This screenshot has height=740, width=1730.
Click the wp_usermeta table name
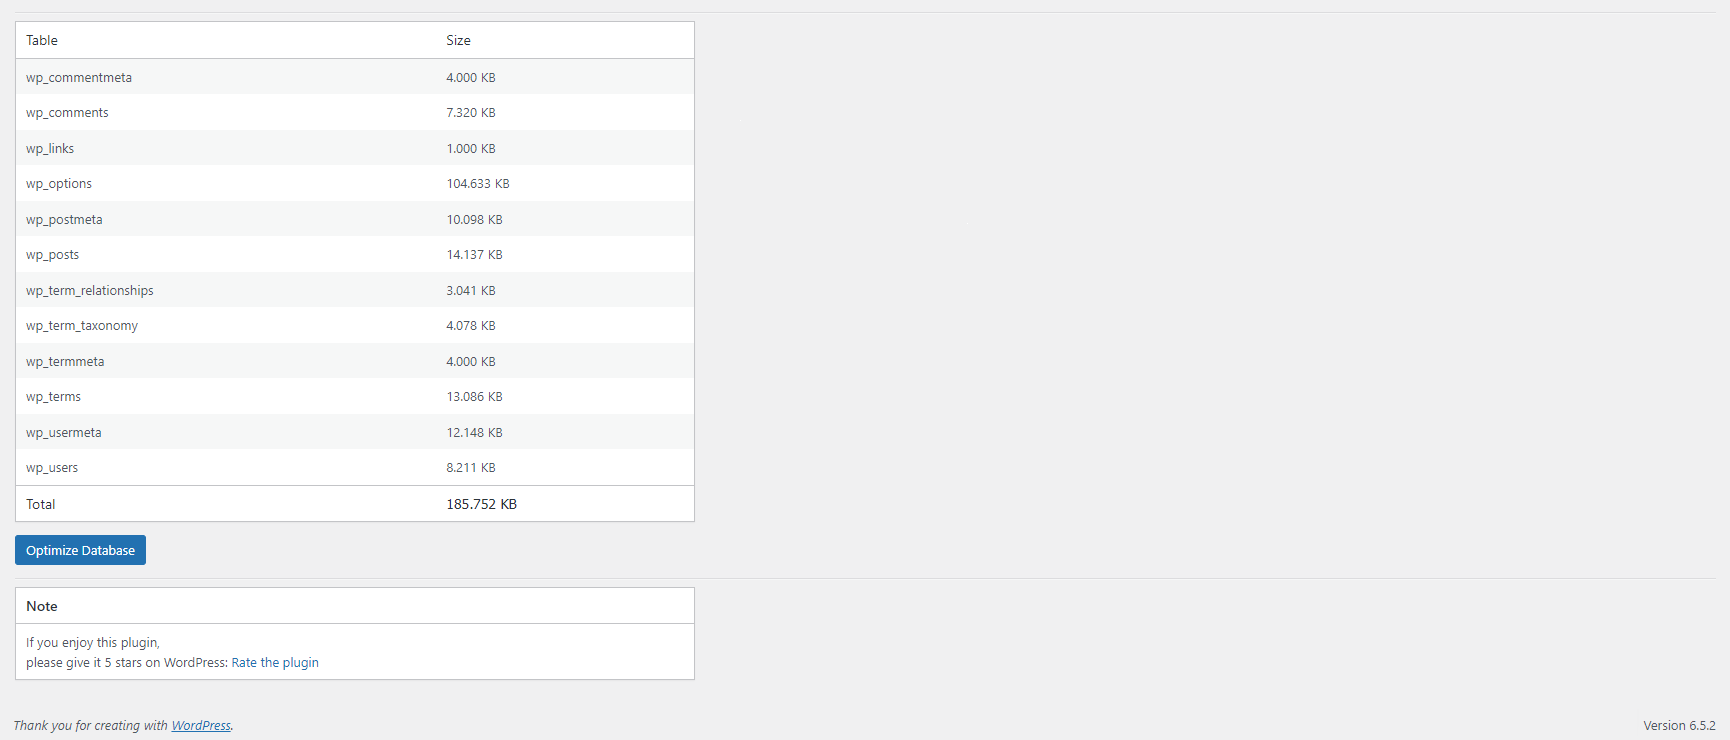tap(64, 433)
